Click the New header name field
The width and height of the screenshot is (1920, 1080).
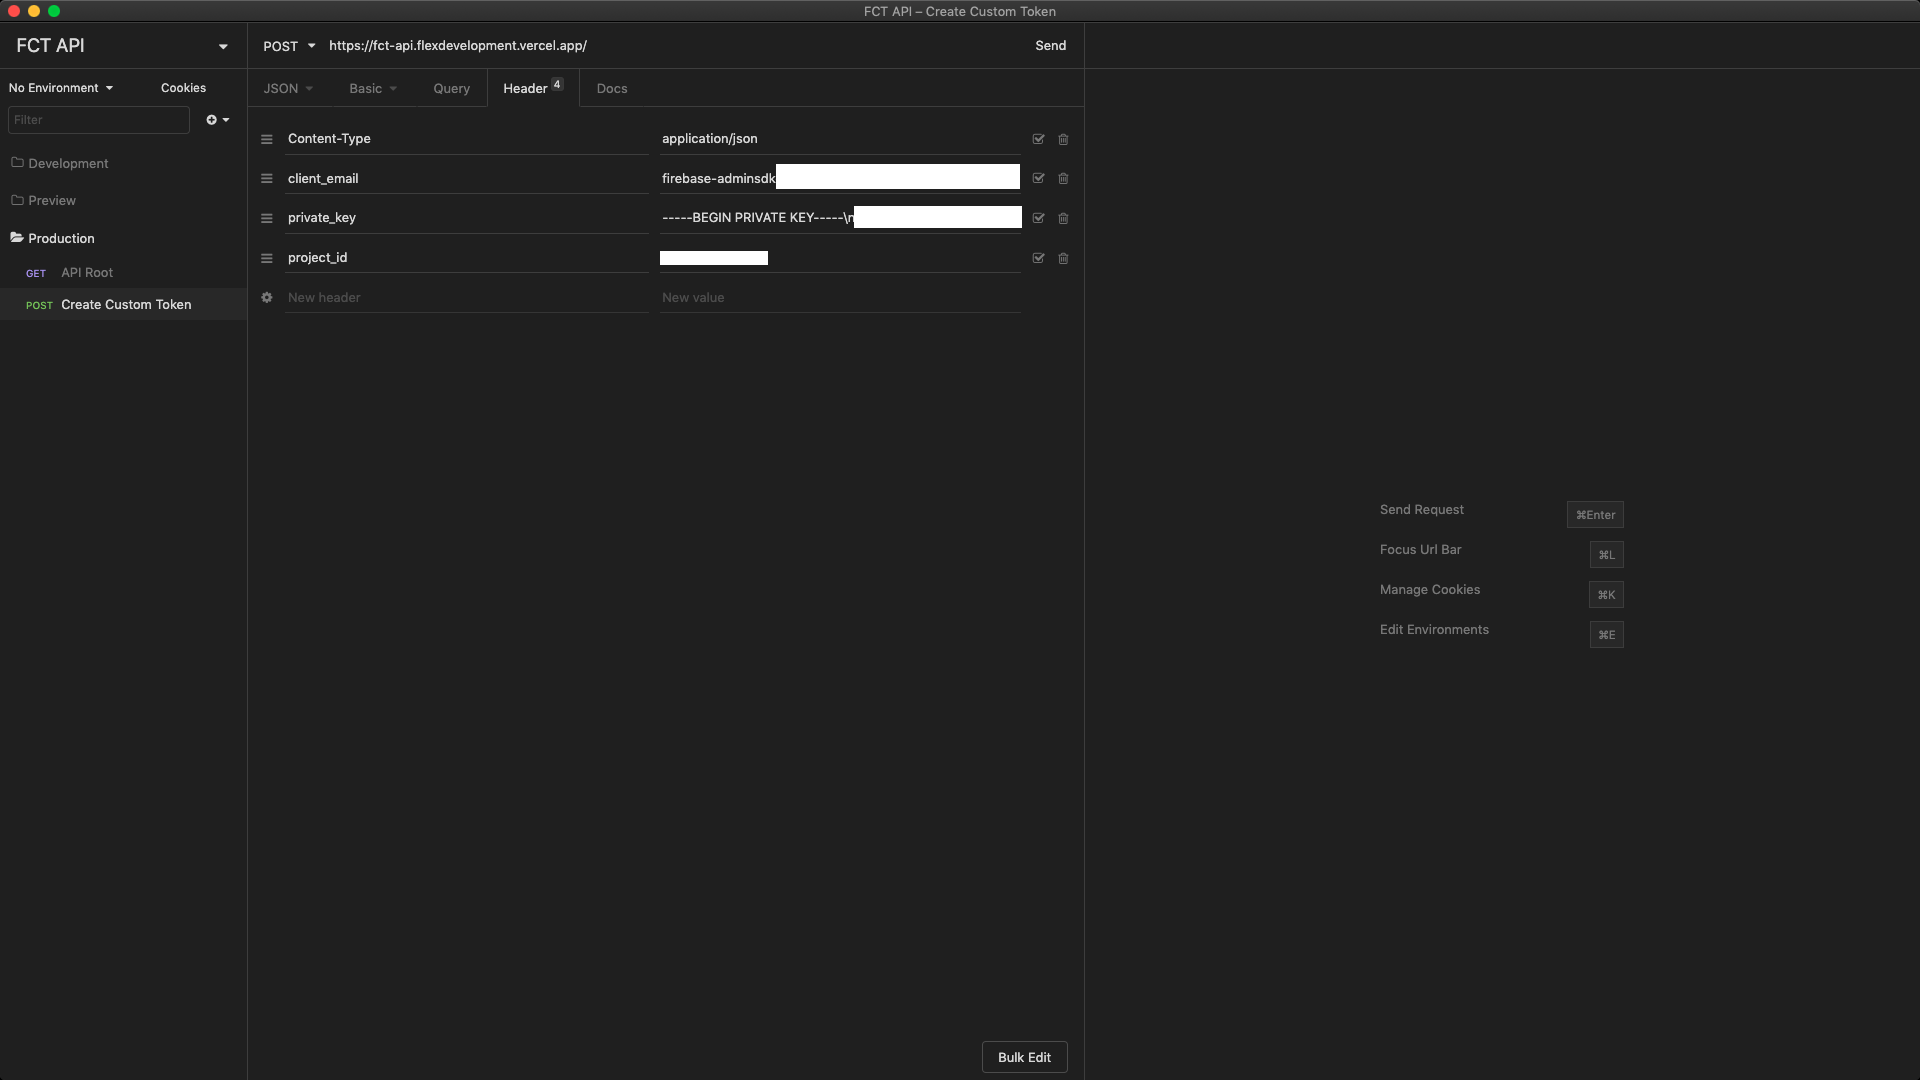pyautogui.click(x=467, y=297)
